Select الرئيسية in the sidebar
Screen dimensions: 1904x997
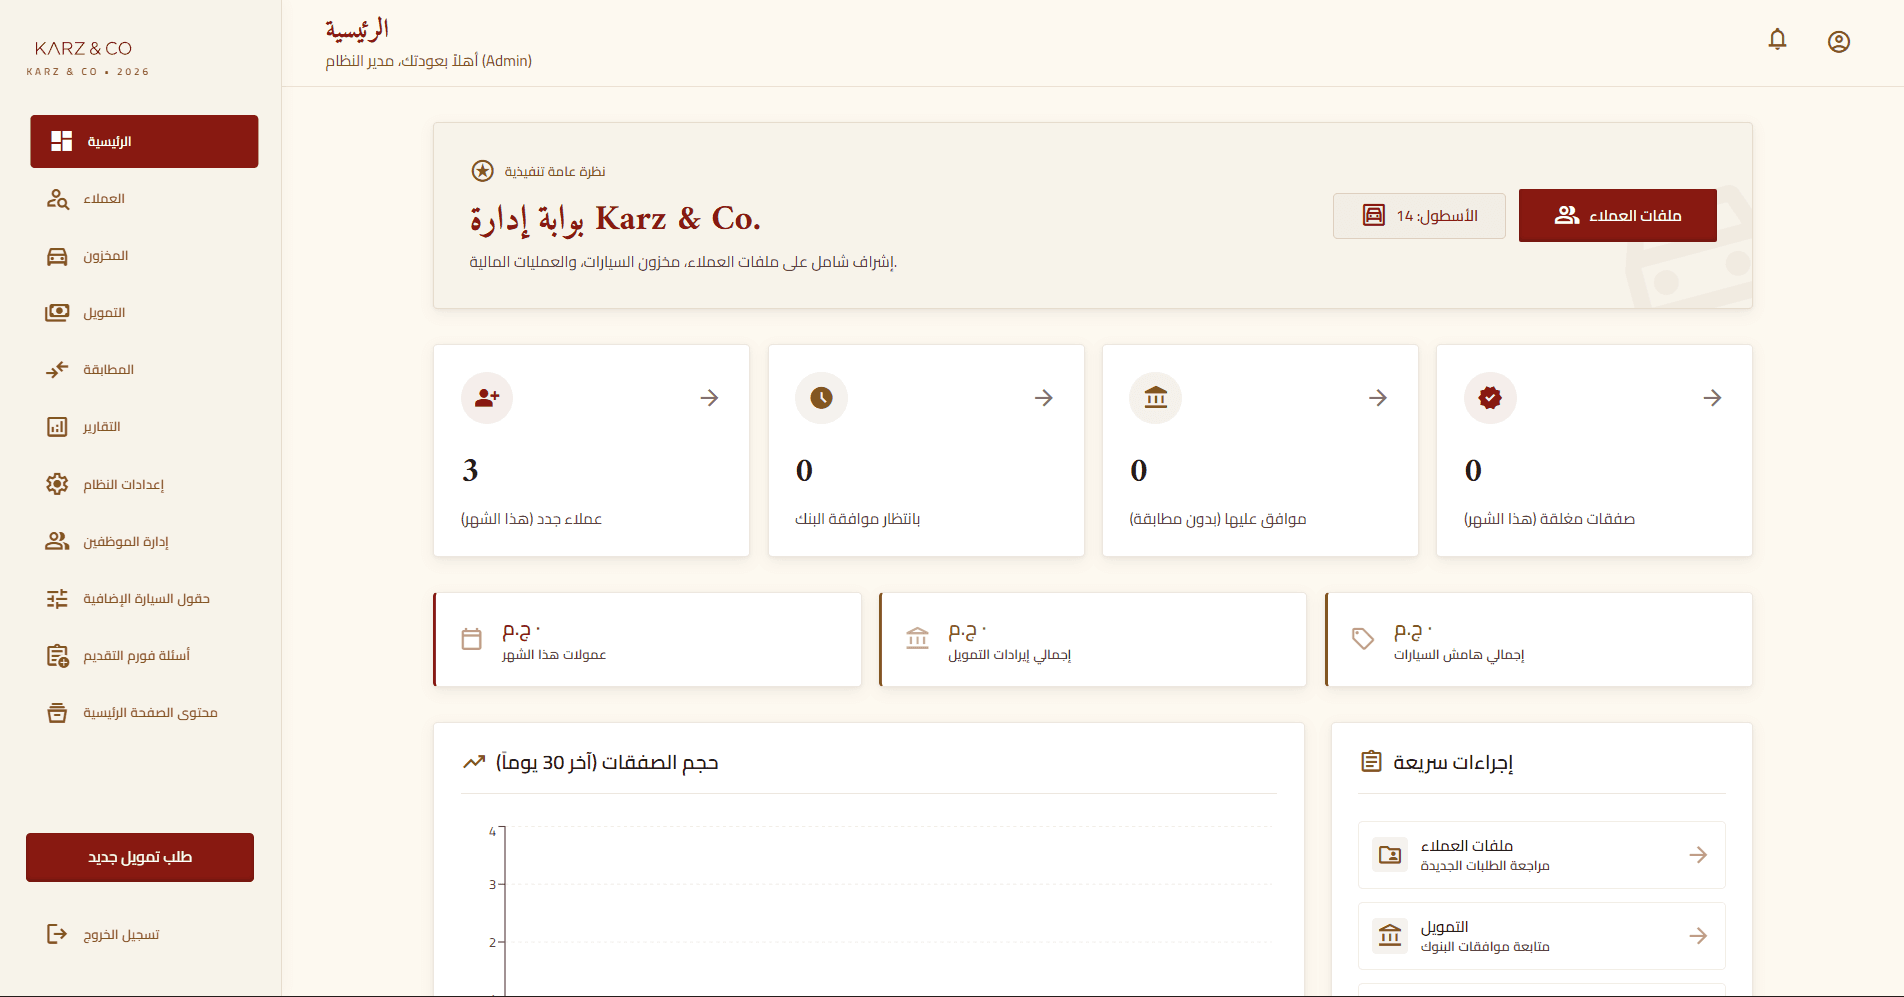pos(144,141)
